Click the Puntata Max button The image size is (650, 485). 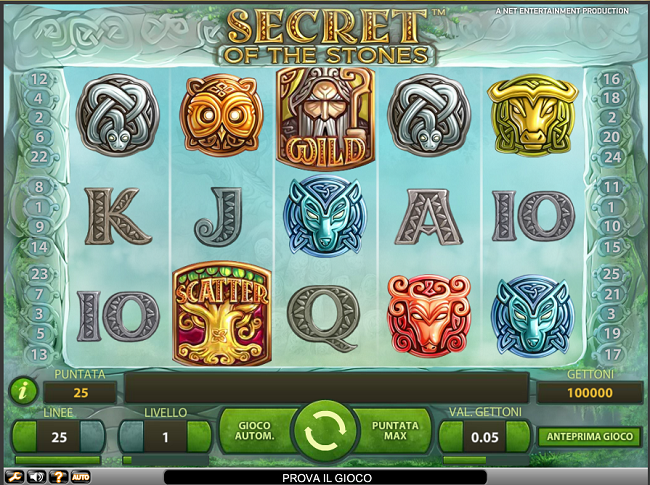click(x=395, y=431)
